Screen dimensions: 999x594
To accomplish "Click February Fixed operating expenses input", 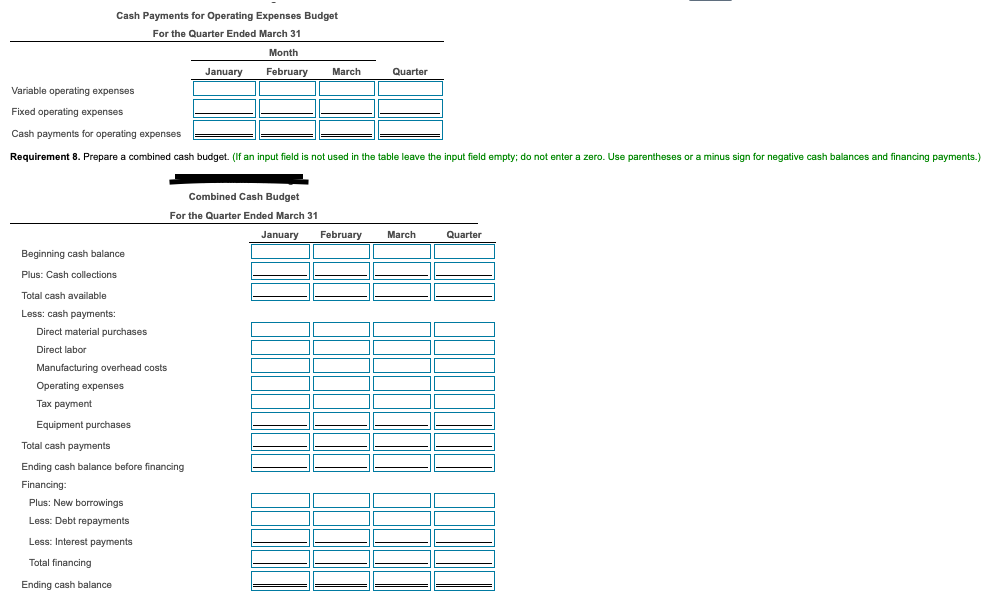I will tap(287, 108).
